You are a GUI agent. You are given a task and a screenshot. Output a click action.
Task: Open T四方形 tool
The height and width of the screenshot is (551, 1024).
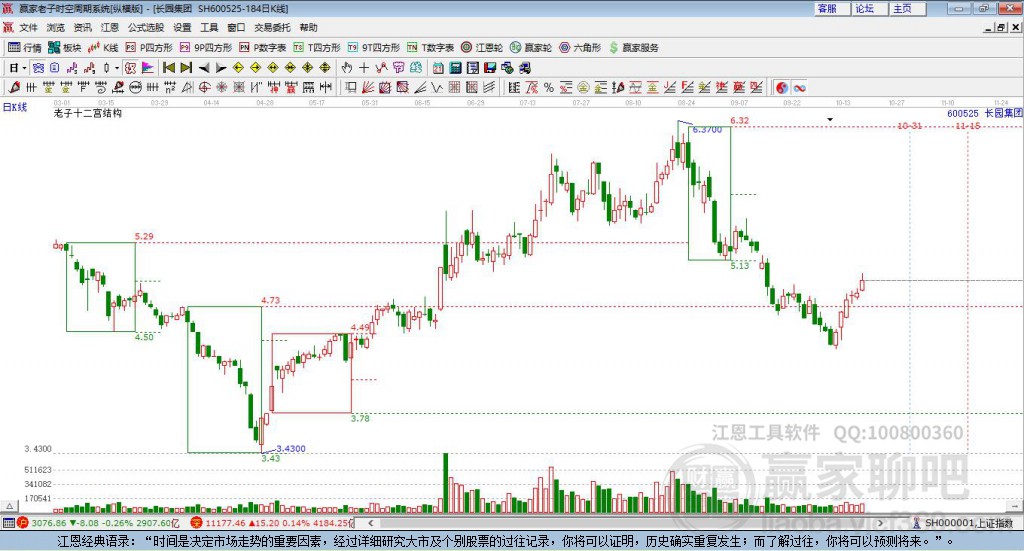[317, 48]
